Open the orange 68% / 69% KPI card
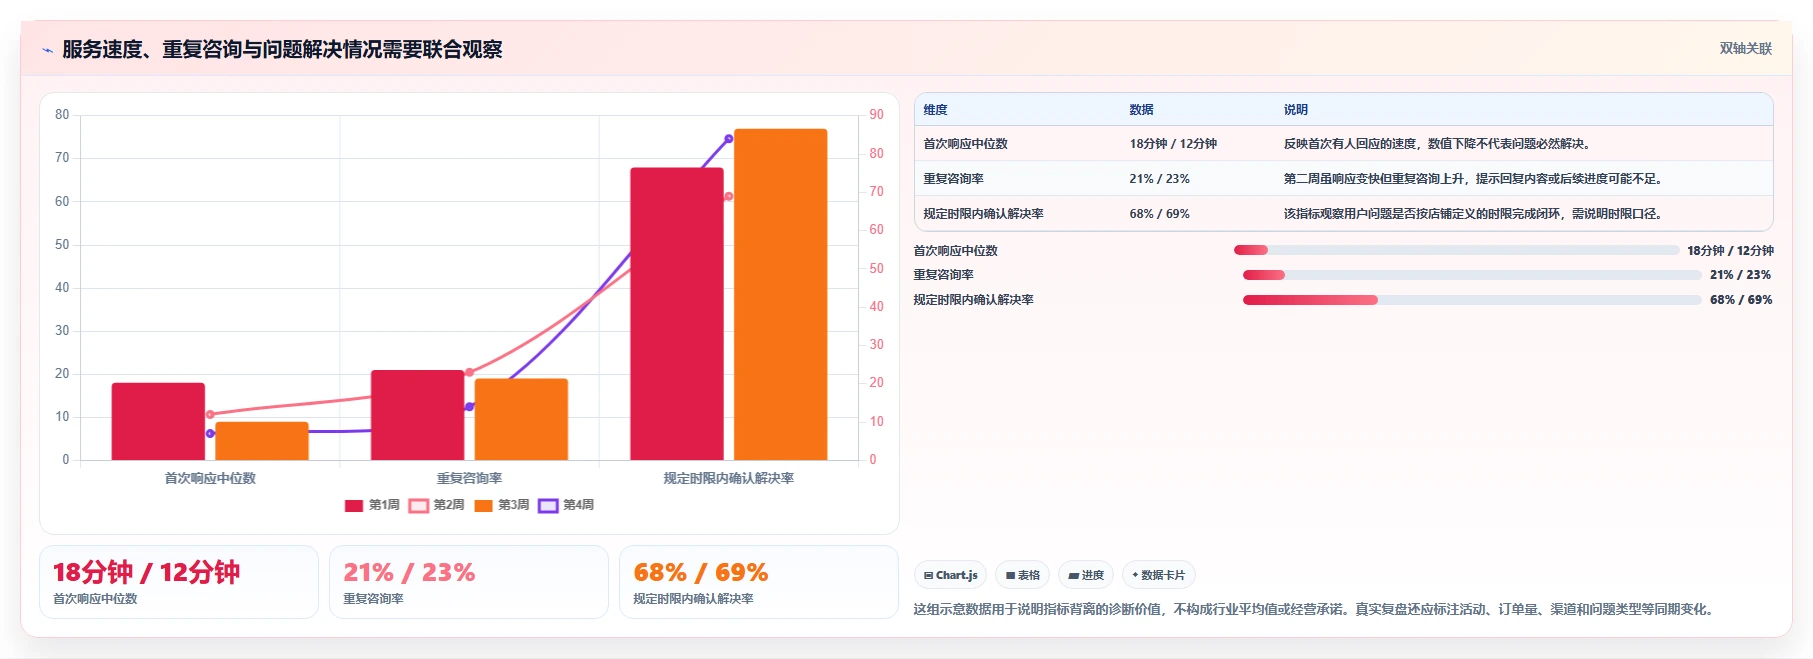This screenshot has width=1813, height=659. click(759, 582)
